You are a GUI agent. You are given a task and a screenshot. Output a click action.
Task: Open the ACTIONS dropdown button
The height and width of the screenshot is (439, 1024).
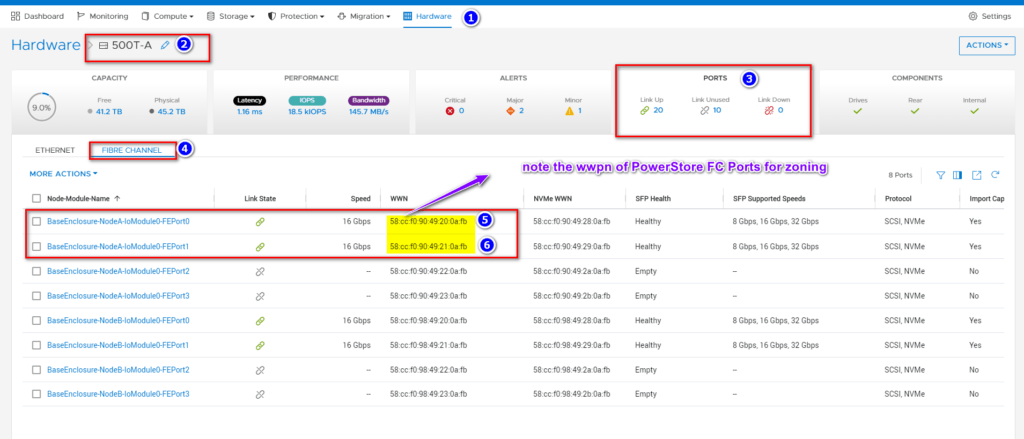987,45
